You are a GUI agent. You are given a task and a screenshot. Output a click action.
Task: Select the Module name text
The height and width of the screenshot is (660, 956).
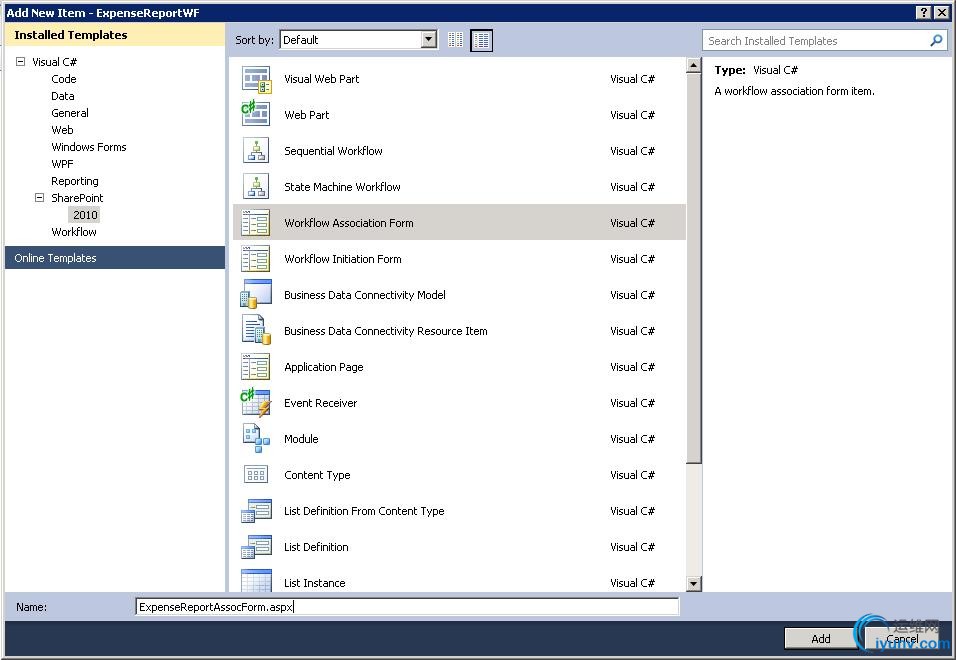[x=301, y=439]
